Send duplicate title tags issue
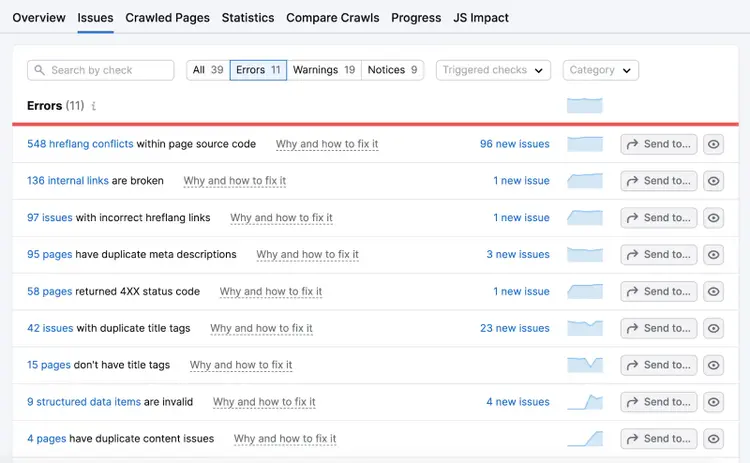 pyautogui.click(x=659, y=328)
